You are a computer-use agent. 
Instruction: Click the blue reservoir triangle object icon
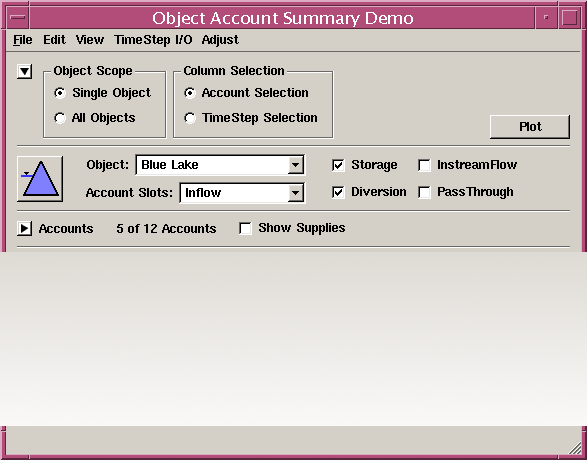(x=40, y=179)
